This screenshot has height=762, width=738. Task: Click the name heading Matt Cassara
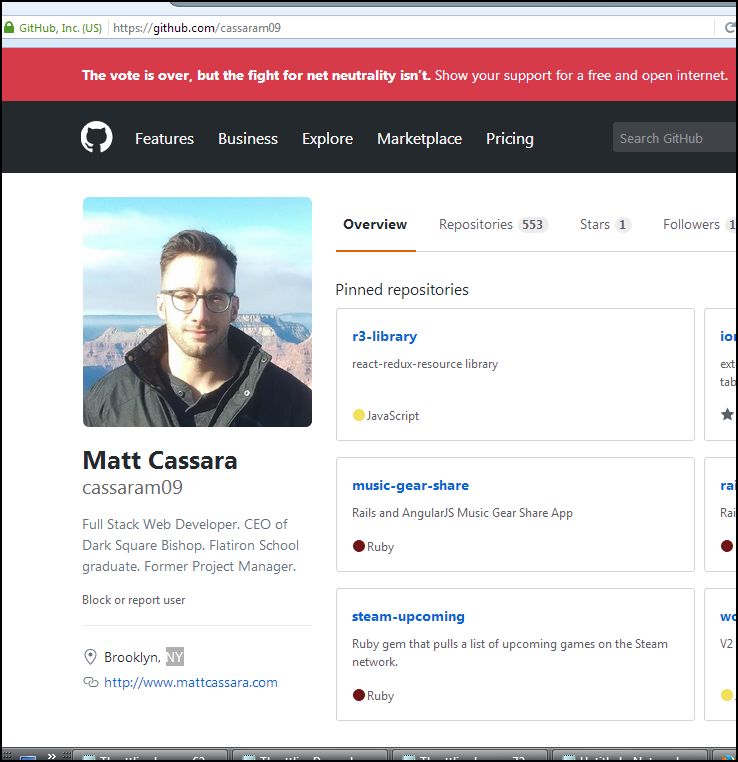pyautogui.click(x=160, y=460)
